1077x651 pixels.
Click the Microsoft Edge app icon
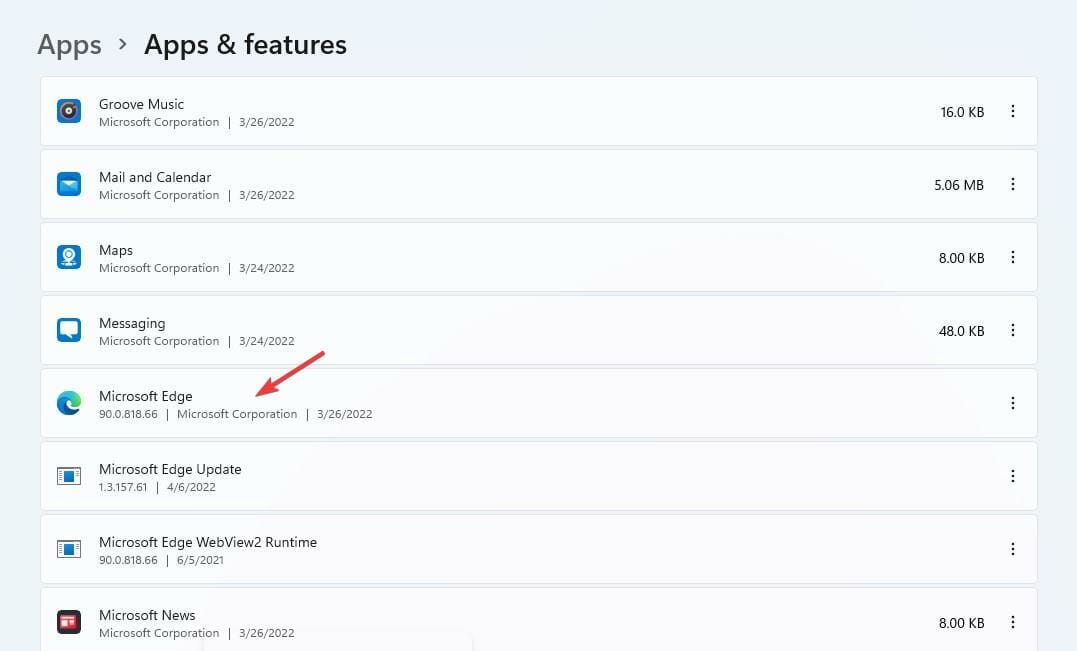click(69, 403)
